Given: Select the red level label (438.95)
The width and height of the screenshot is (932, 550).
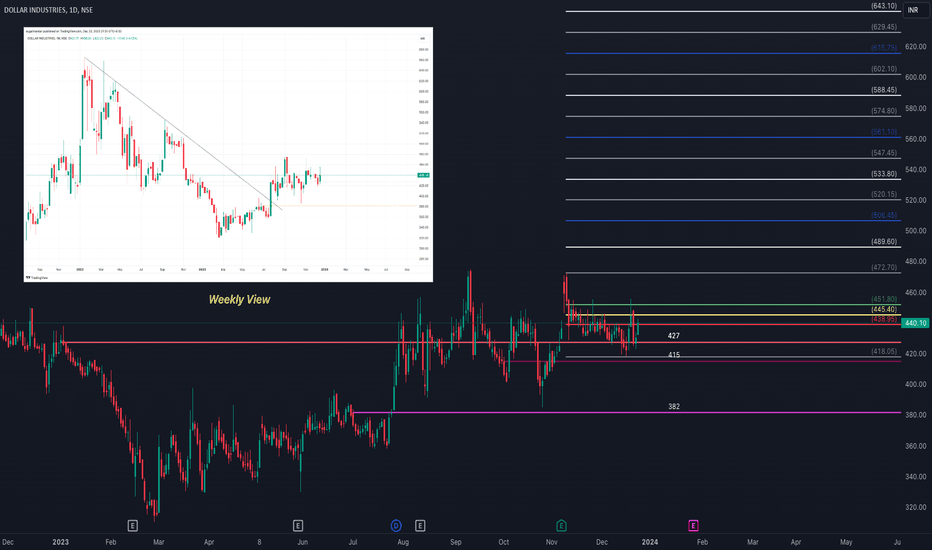Looking at the screenshot, I should [x=884, y=319].
